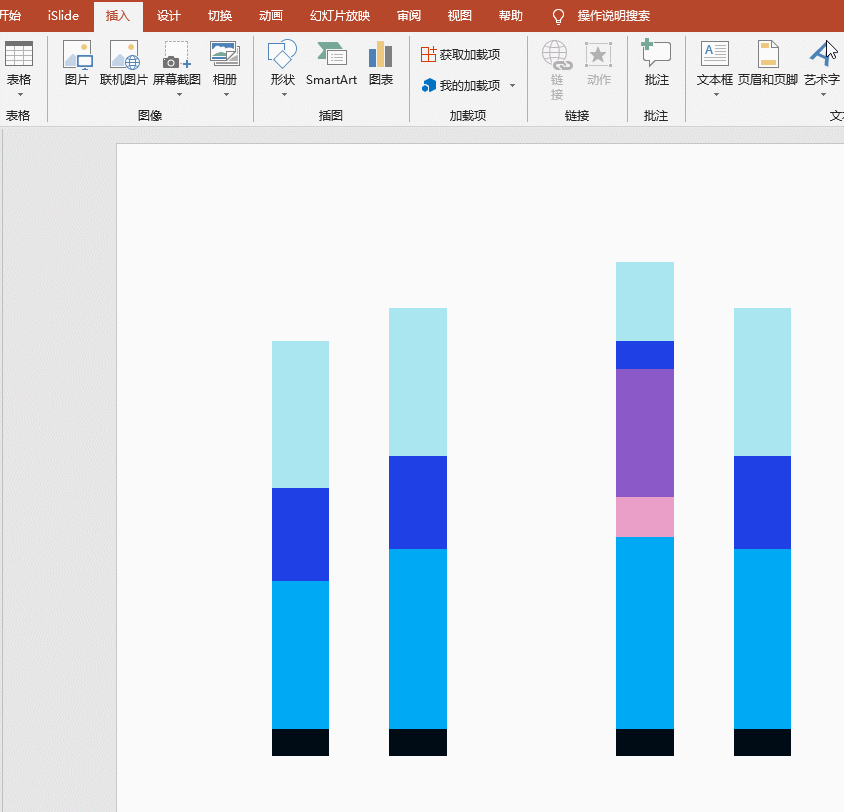Open the My Add-ins (我的加载项) dropdown arrow
This screenshot has height=812, width=844.
(x=513, y=86)
